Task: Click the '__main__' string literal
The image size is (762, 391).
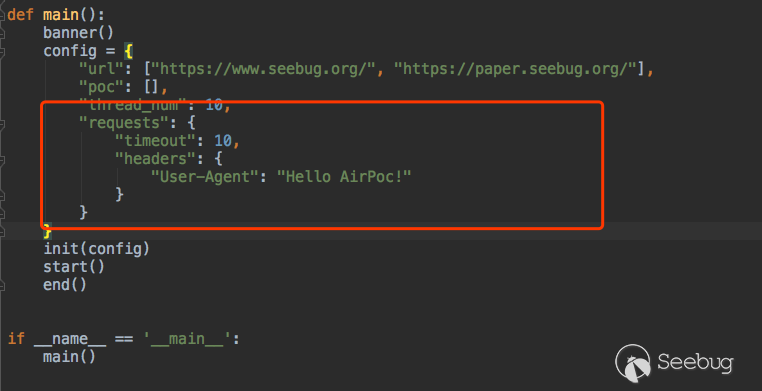Action: click(187, 339)
